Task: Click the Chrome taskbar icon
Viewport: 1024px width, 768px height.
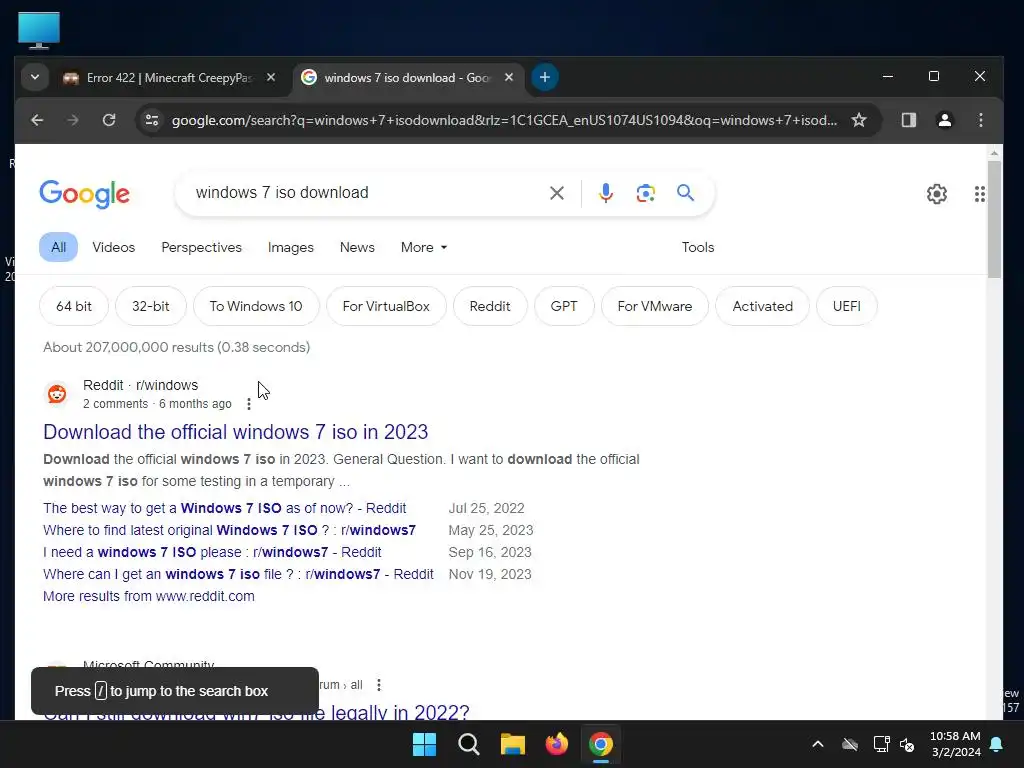Action: 601,744
